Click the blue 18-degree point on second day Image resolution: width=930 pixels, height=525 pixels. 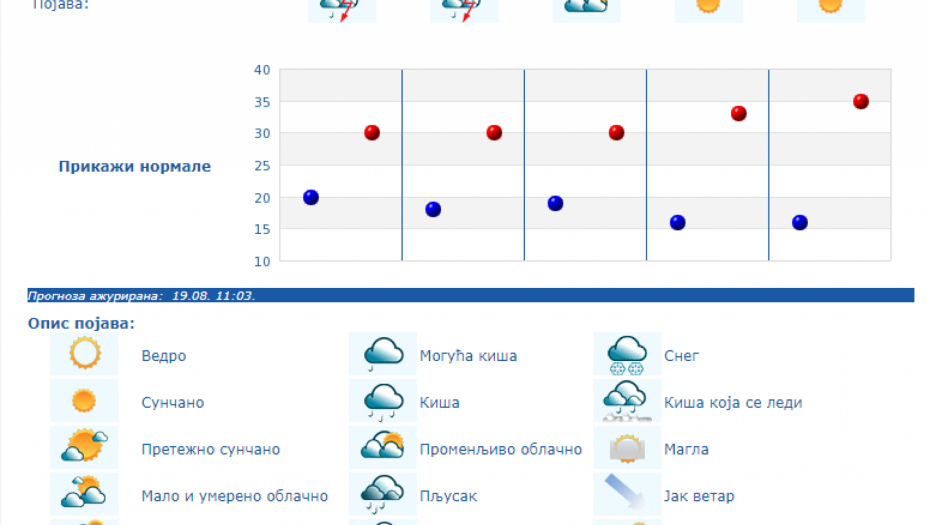(x=433, y=209)
